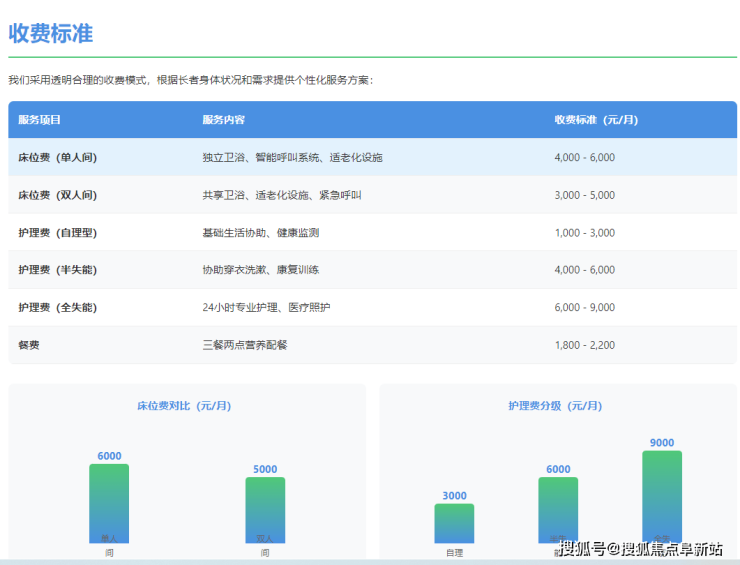Screen dimensions: 740x565
Task: Click the 搜狐号@搜狐焦点阜新站 watermark
Action: [x=641, y=548]
